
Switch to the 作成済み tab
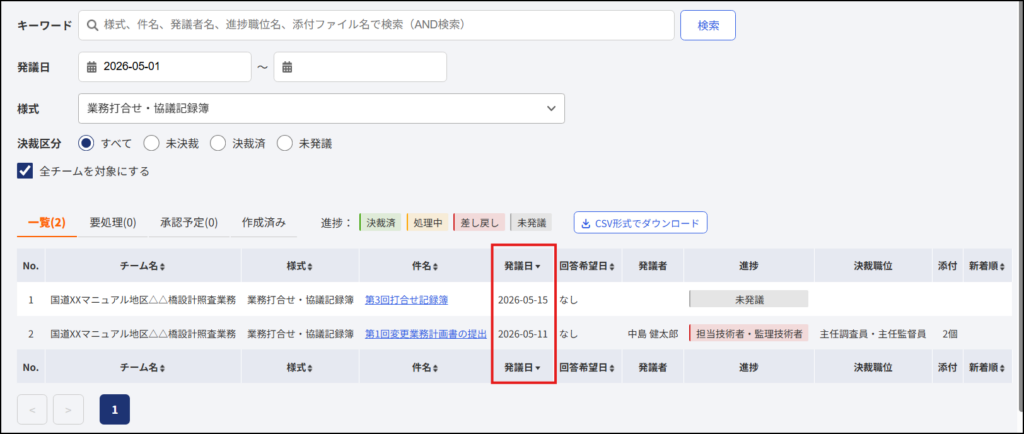click(x=263, y=223)
